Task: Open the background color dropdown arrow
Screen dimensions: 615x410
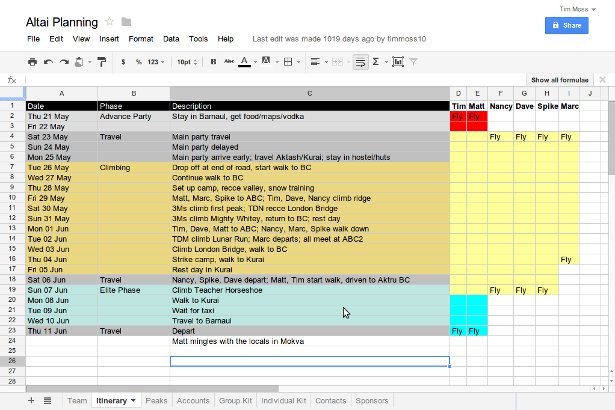Action: pos(277,62)
